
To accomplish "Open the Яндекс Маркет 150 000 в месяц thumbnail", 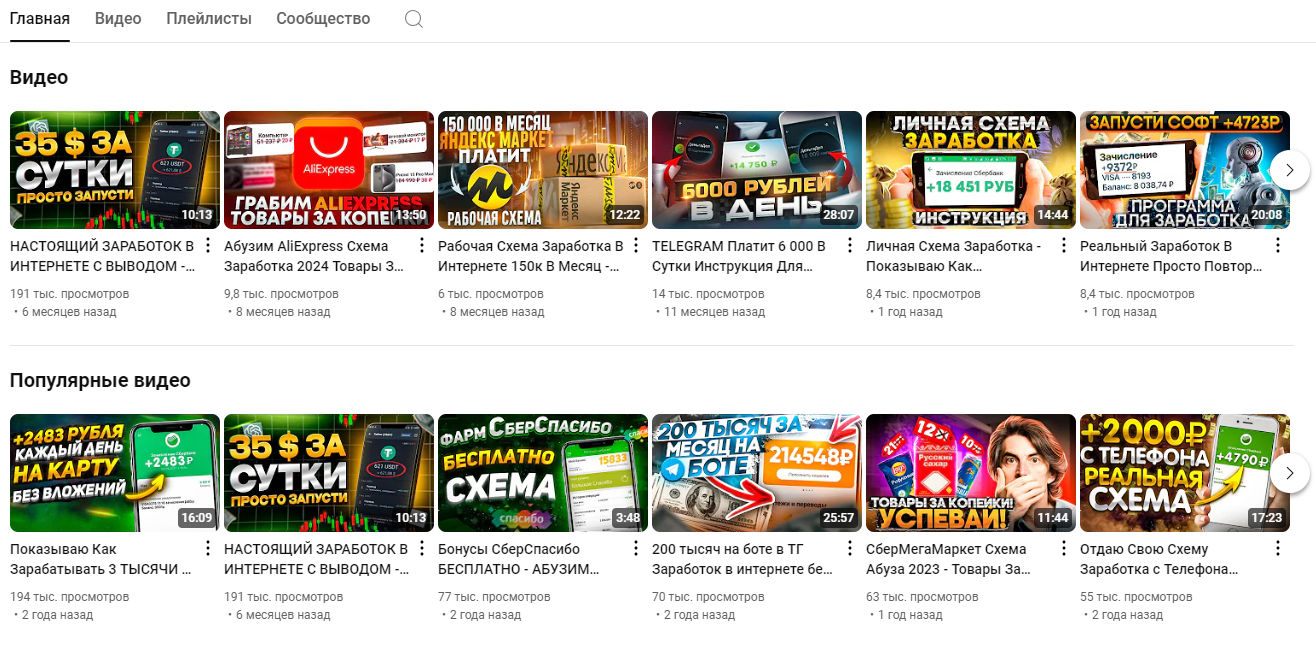I will [x=543, y=170].
